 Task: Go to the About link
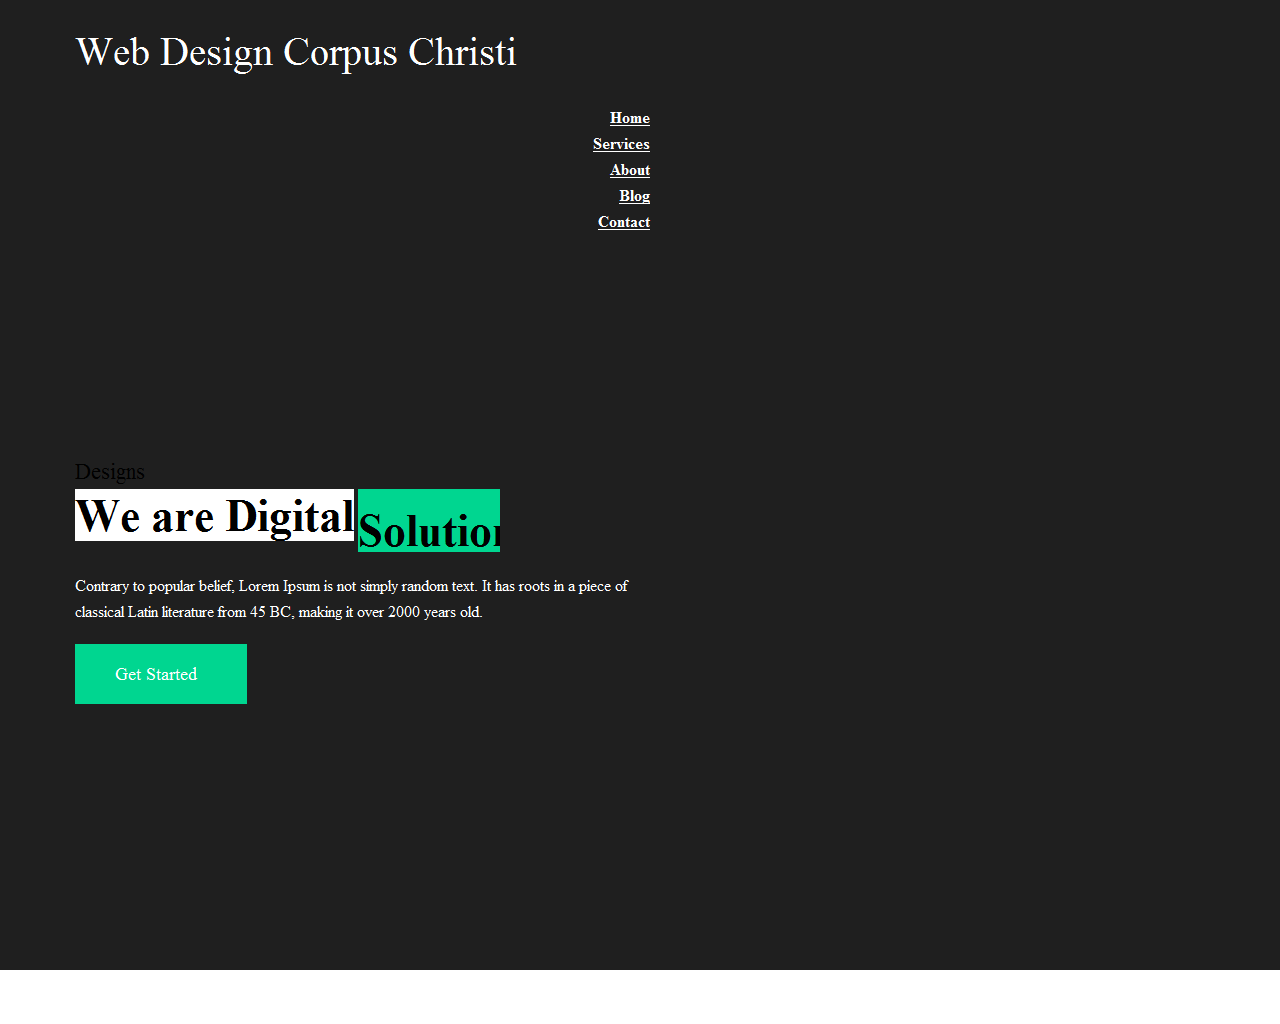tap(629, 170)
